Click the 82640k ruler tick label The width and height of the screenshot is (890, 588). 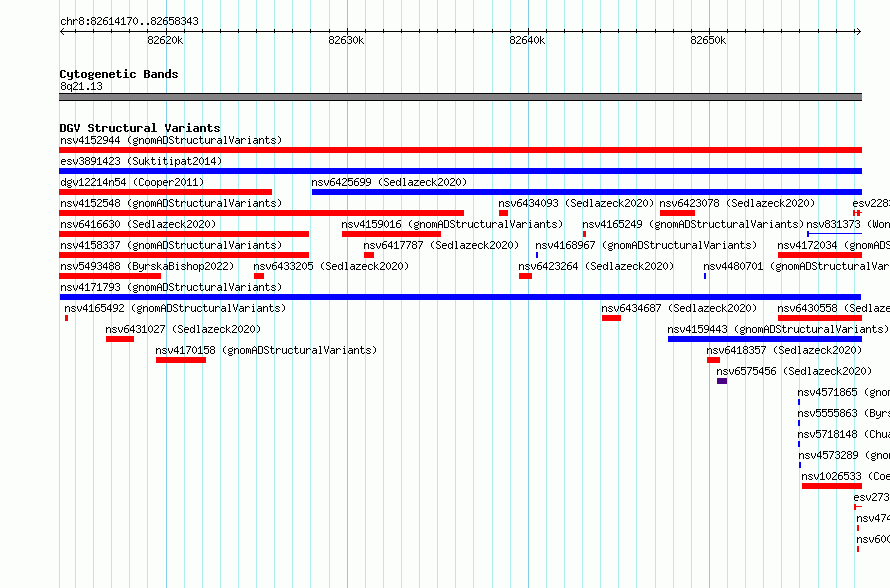[527, 40]
